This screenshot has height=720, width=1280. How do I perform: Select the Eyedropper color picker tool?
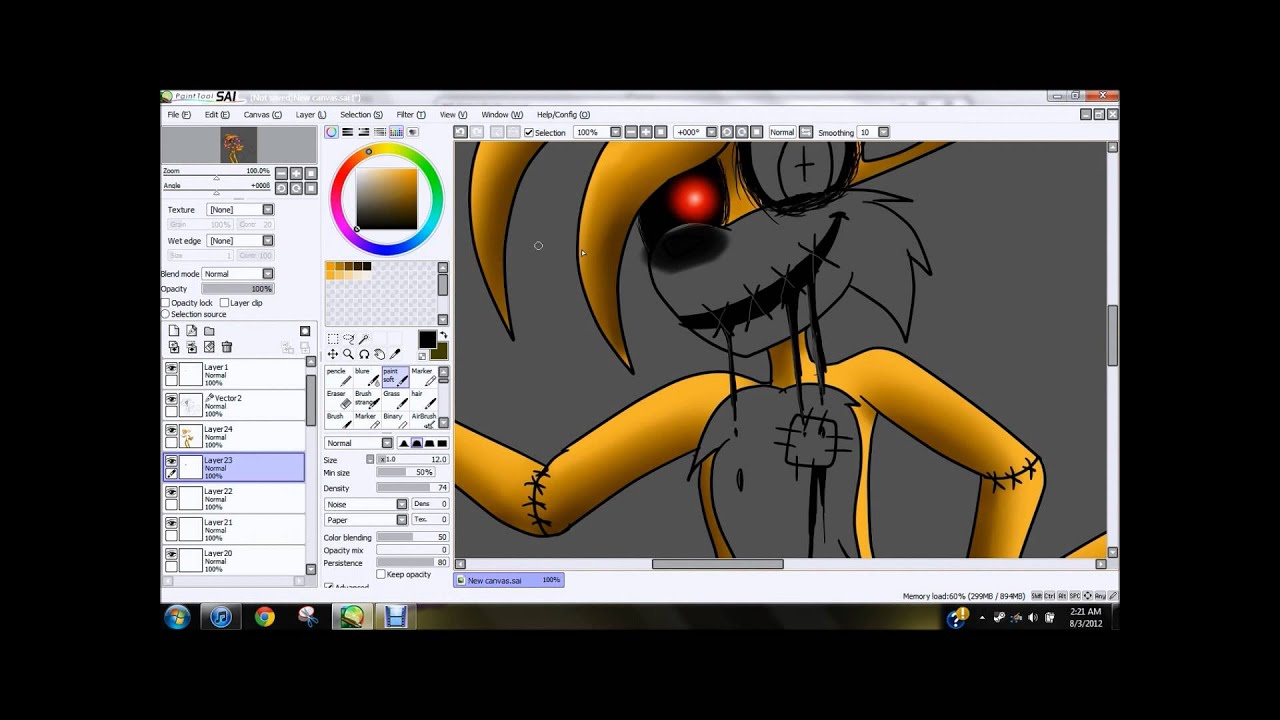tap(395, 354)
